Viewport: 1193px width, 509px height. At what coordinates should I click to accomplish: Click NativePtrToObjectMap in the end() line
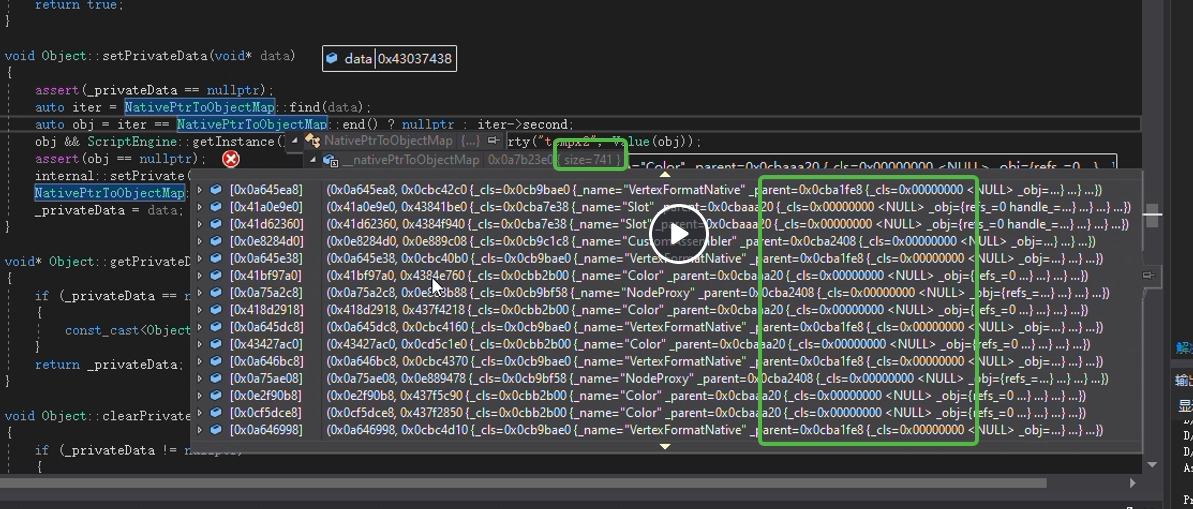click(252, 124)
